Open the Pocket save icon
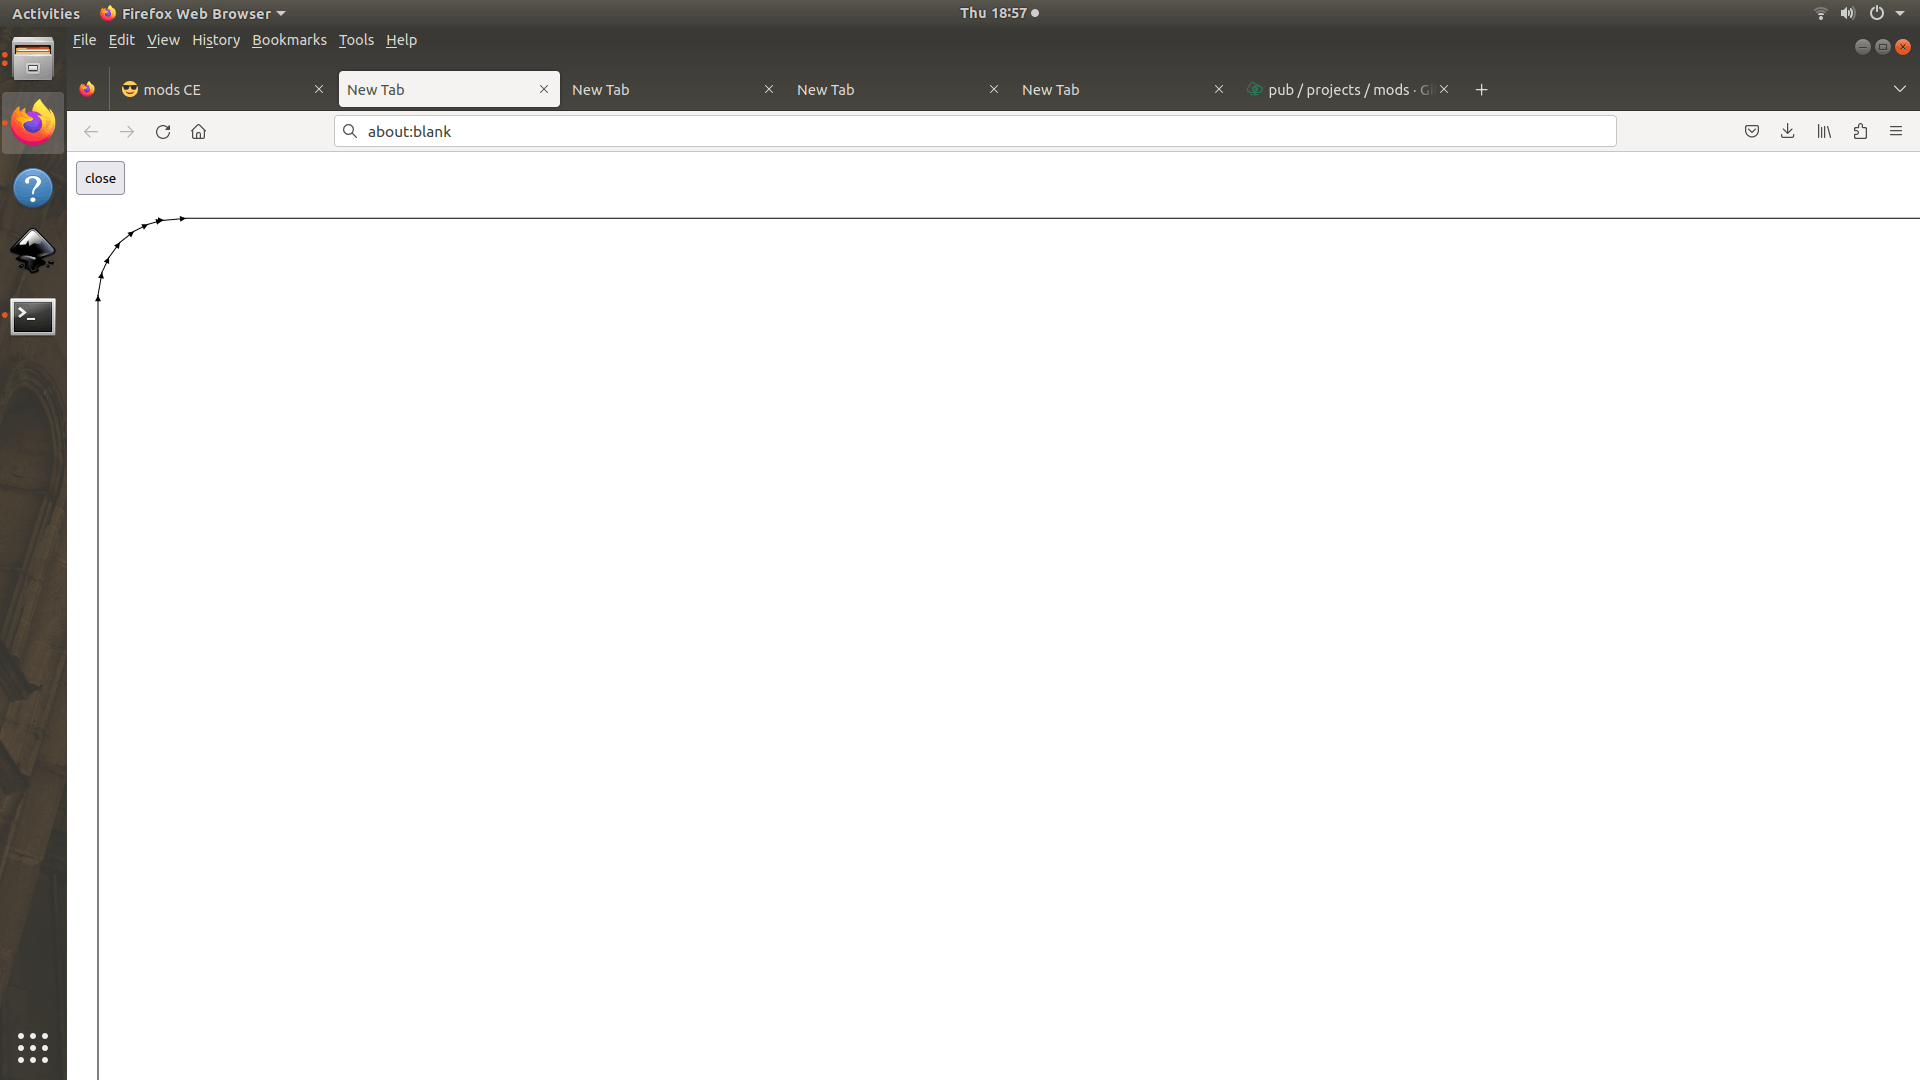The height and width of the screenshot is (1080, 1920). pyautogui.click(x=1751, y=131)
